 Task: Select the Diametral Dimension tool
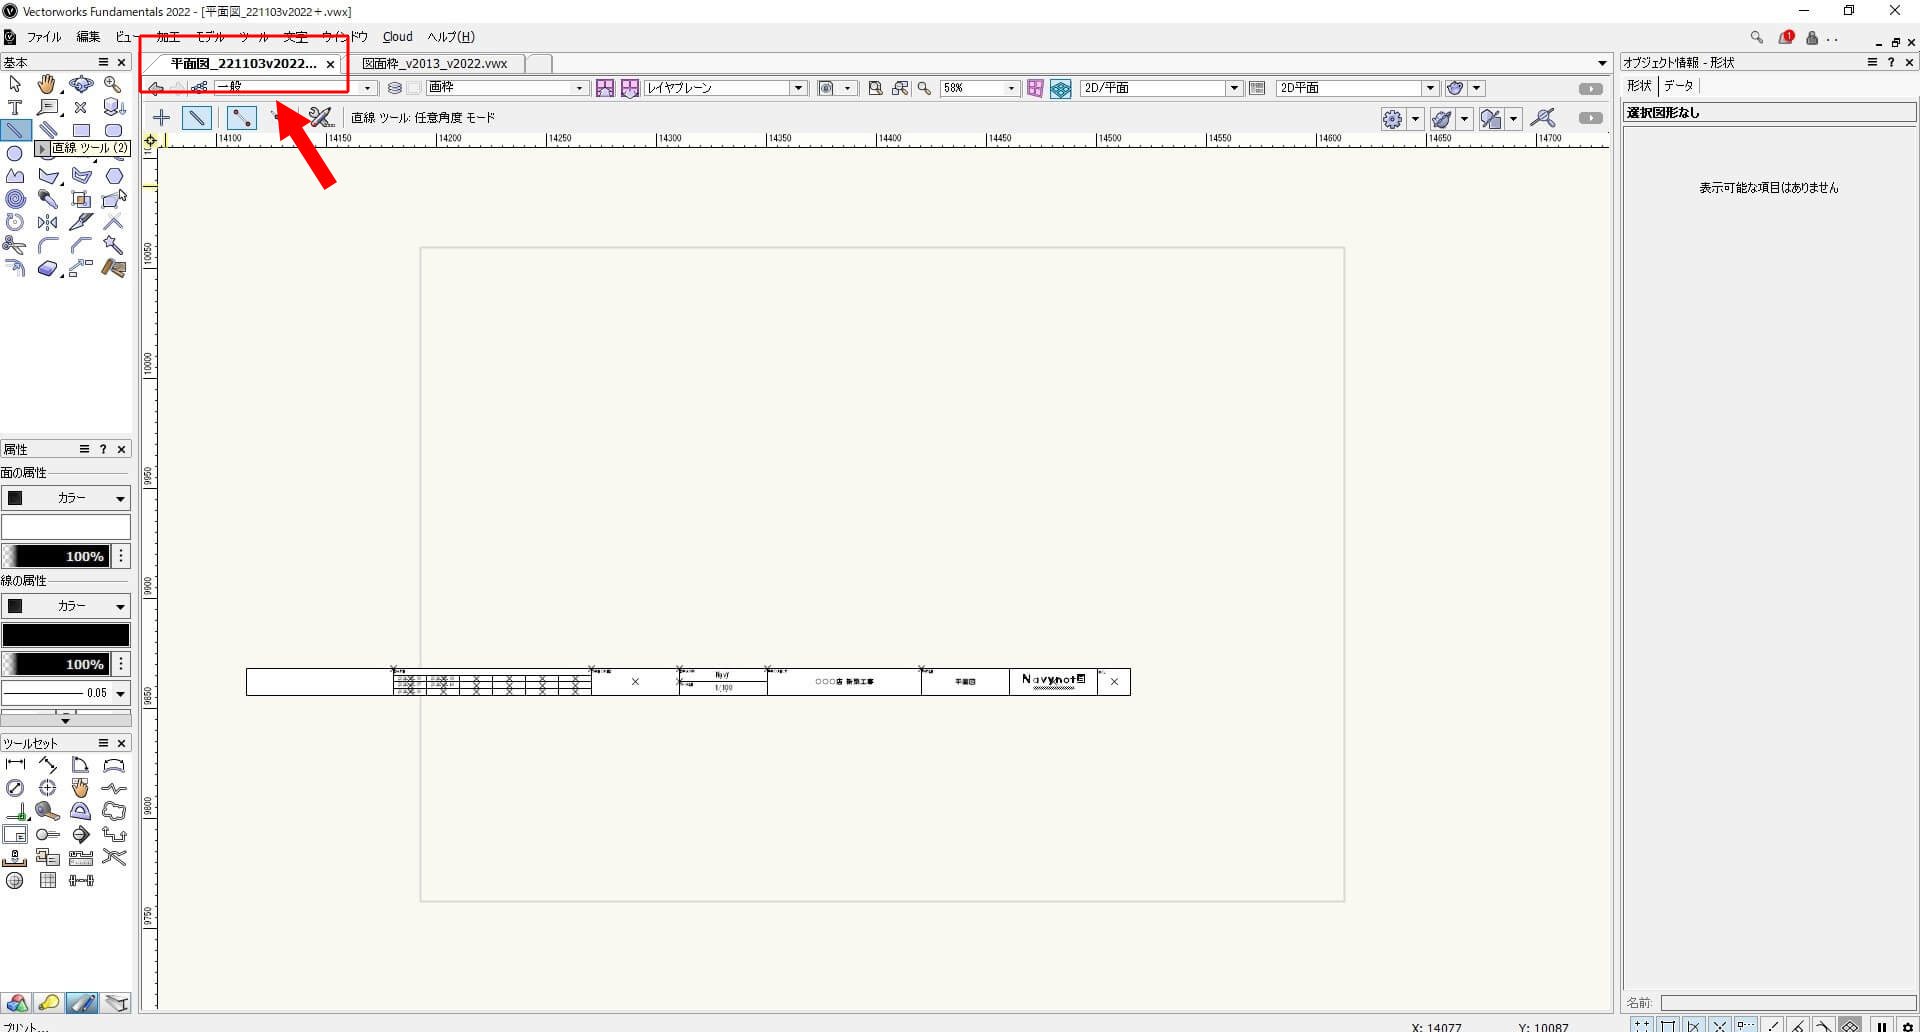pyautogui.click(x=15, y=788)
